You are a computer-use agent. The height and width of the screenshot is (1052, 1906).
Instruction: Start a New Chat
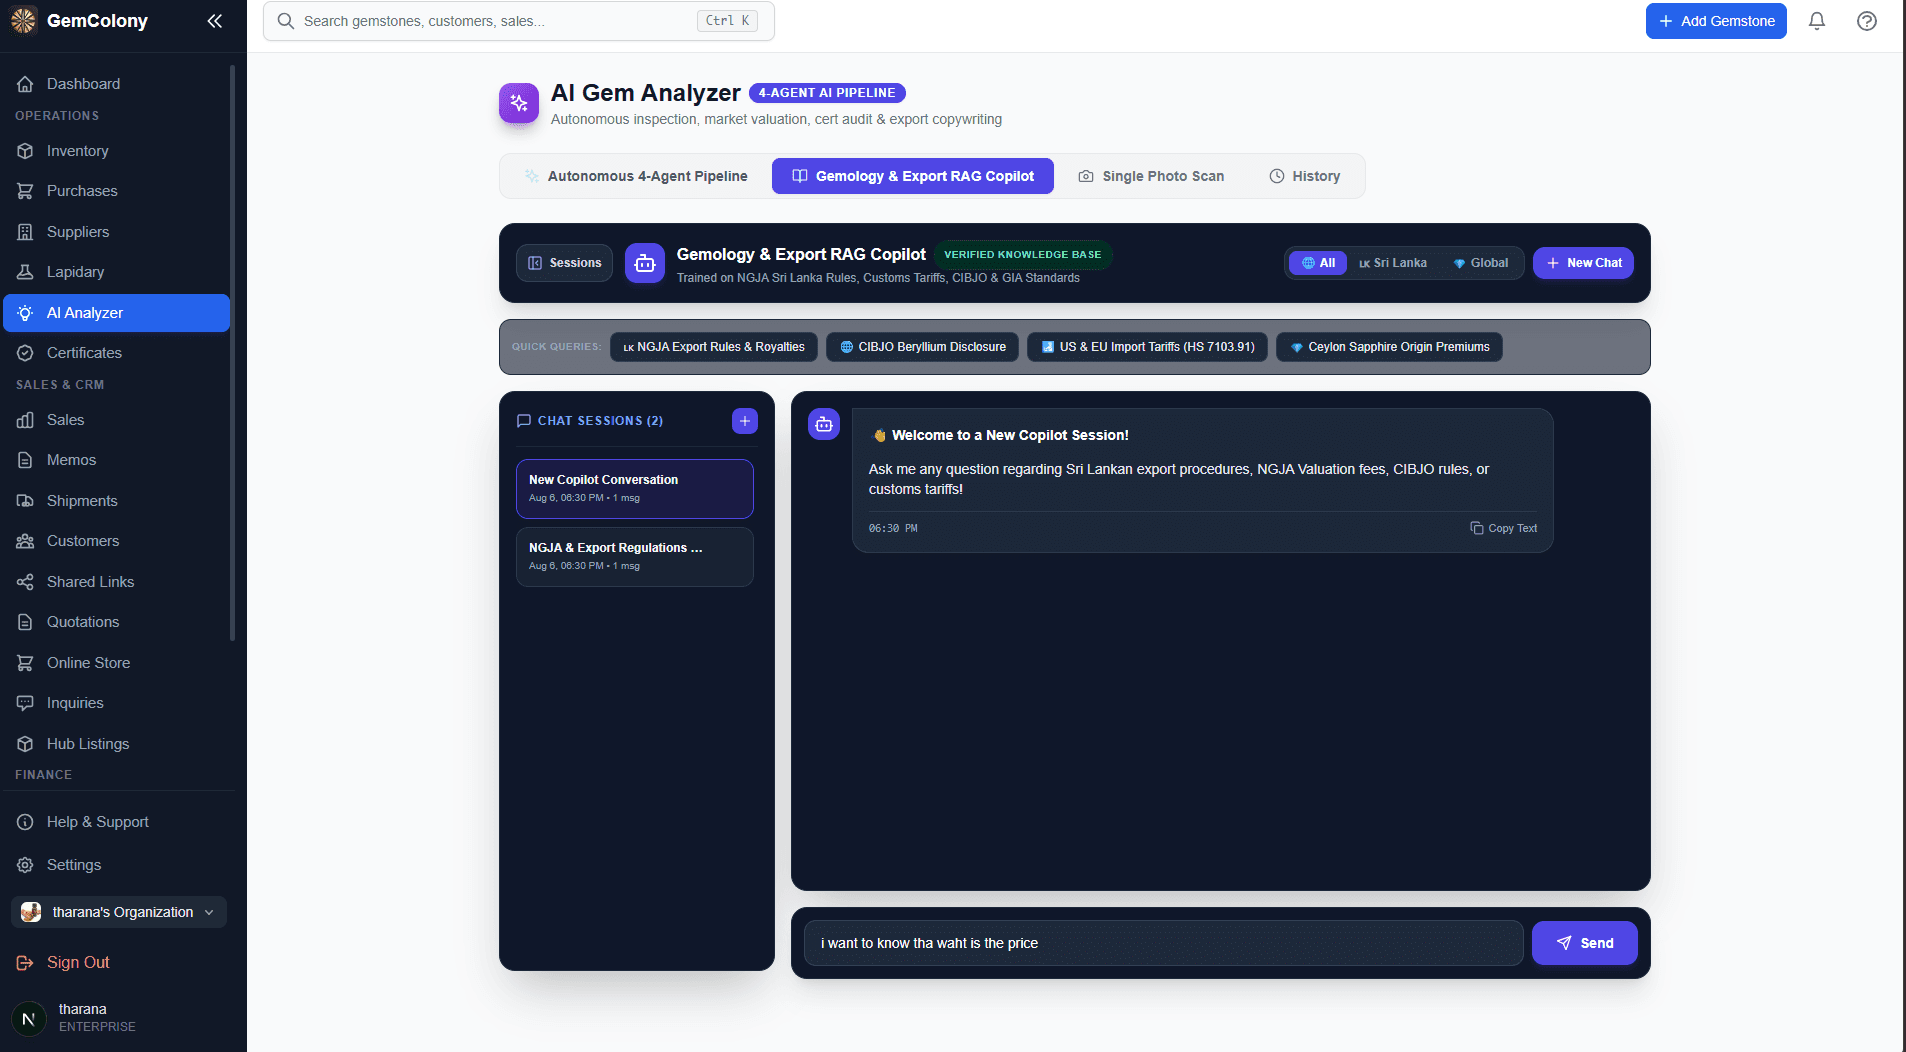click(x=1584, y=263)
